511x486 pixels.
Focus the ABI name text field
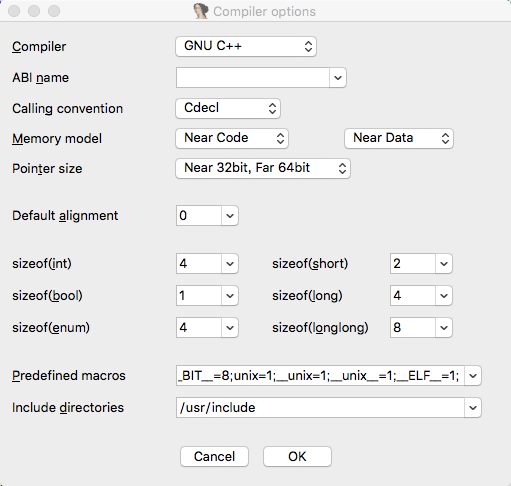253,78
